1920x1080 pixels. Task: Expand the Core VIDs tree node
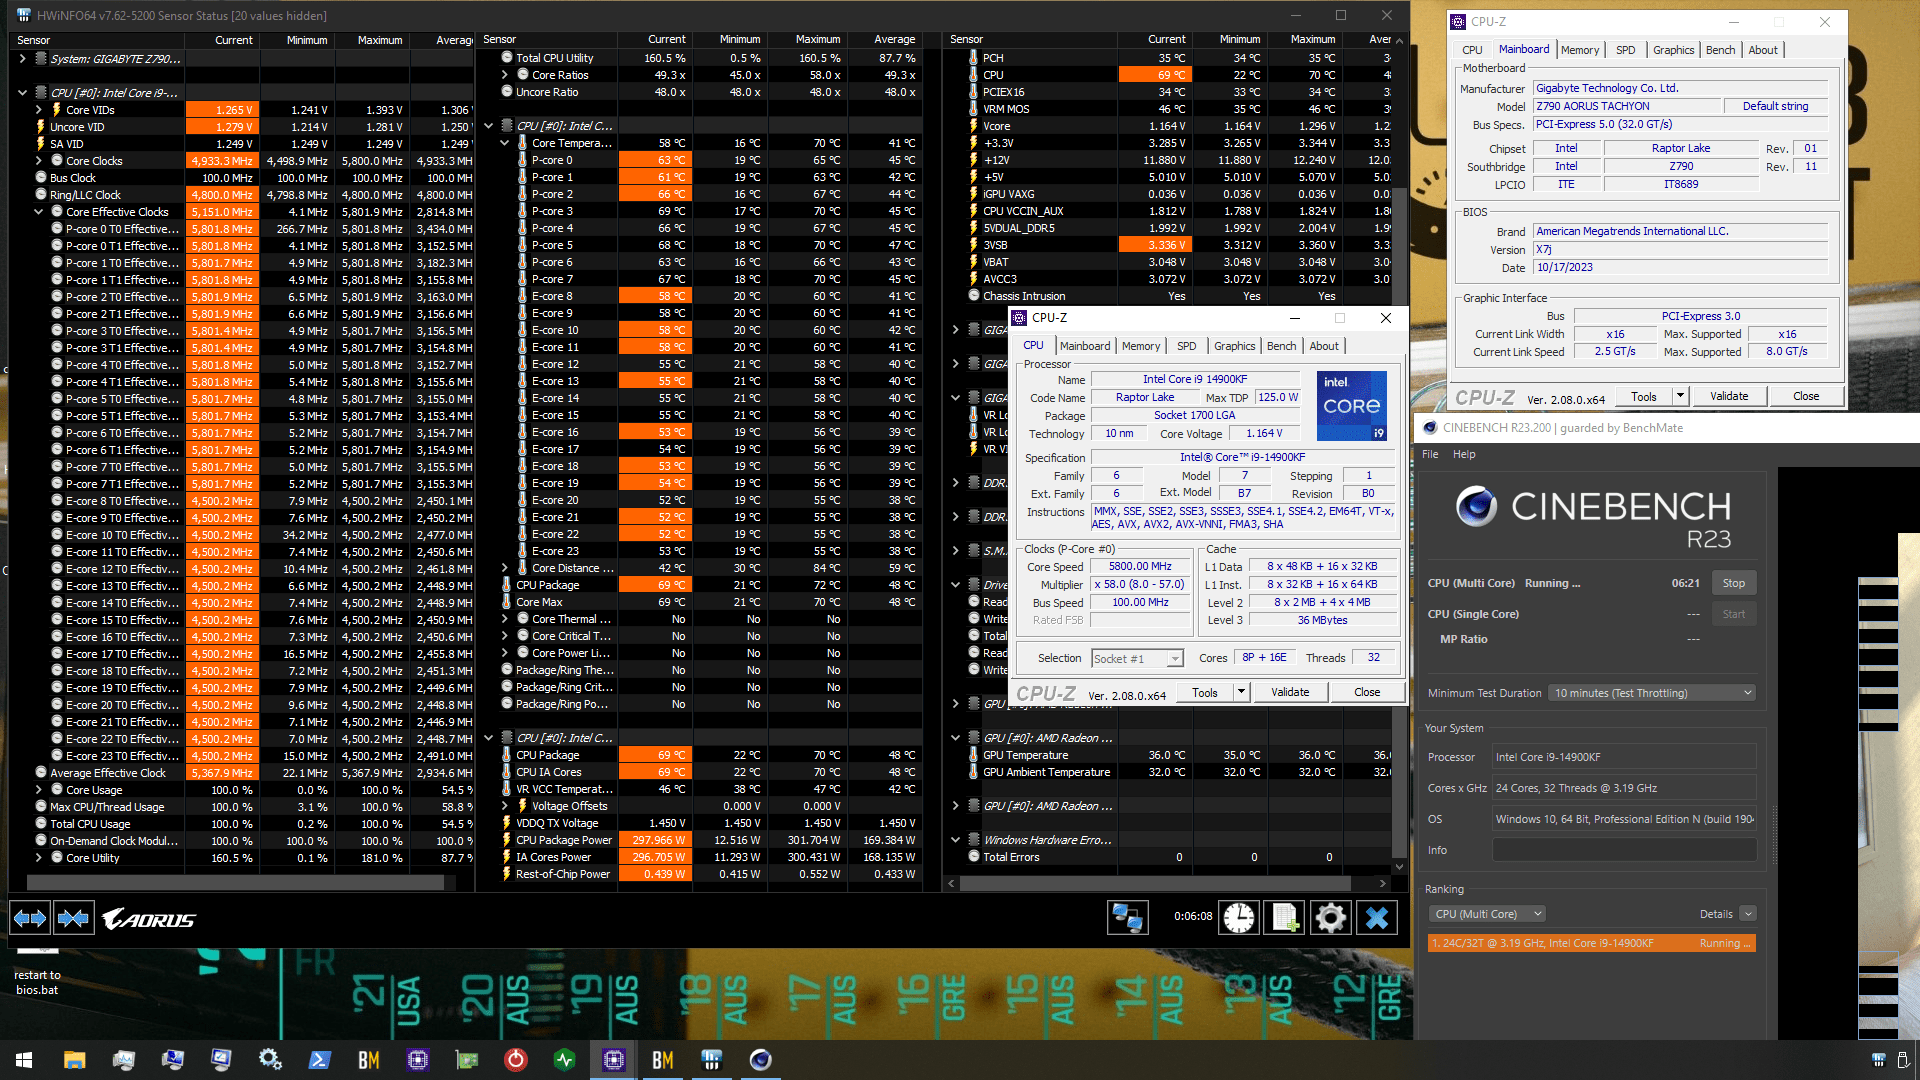click(39, 110)
